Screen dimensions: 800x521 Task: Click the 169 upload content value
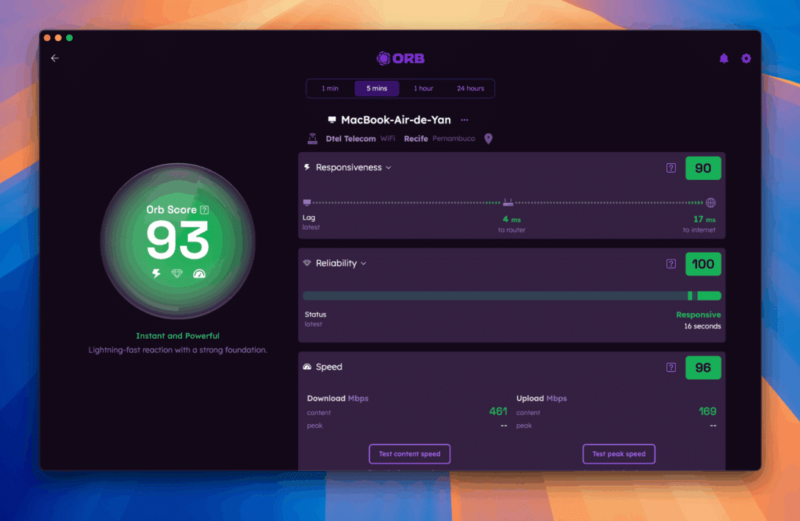click(x=708, y=411)
